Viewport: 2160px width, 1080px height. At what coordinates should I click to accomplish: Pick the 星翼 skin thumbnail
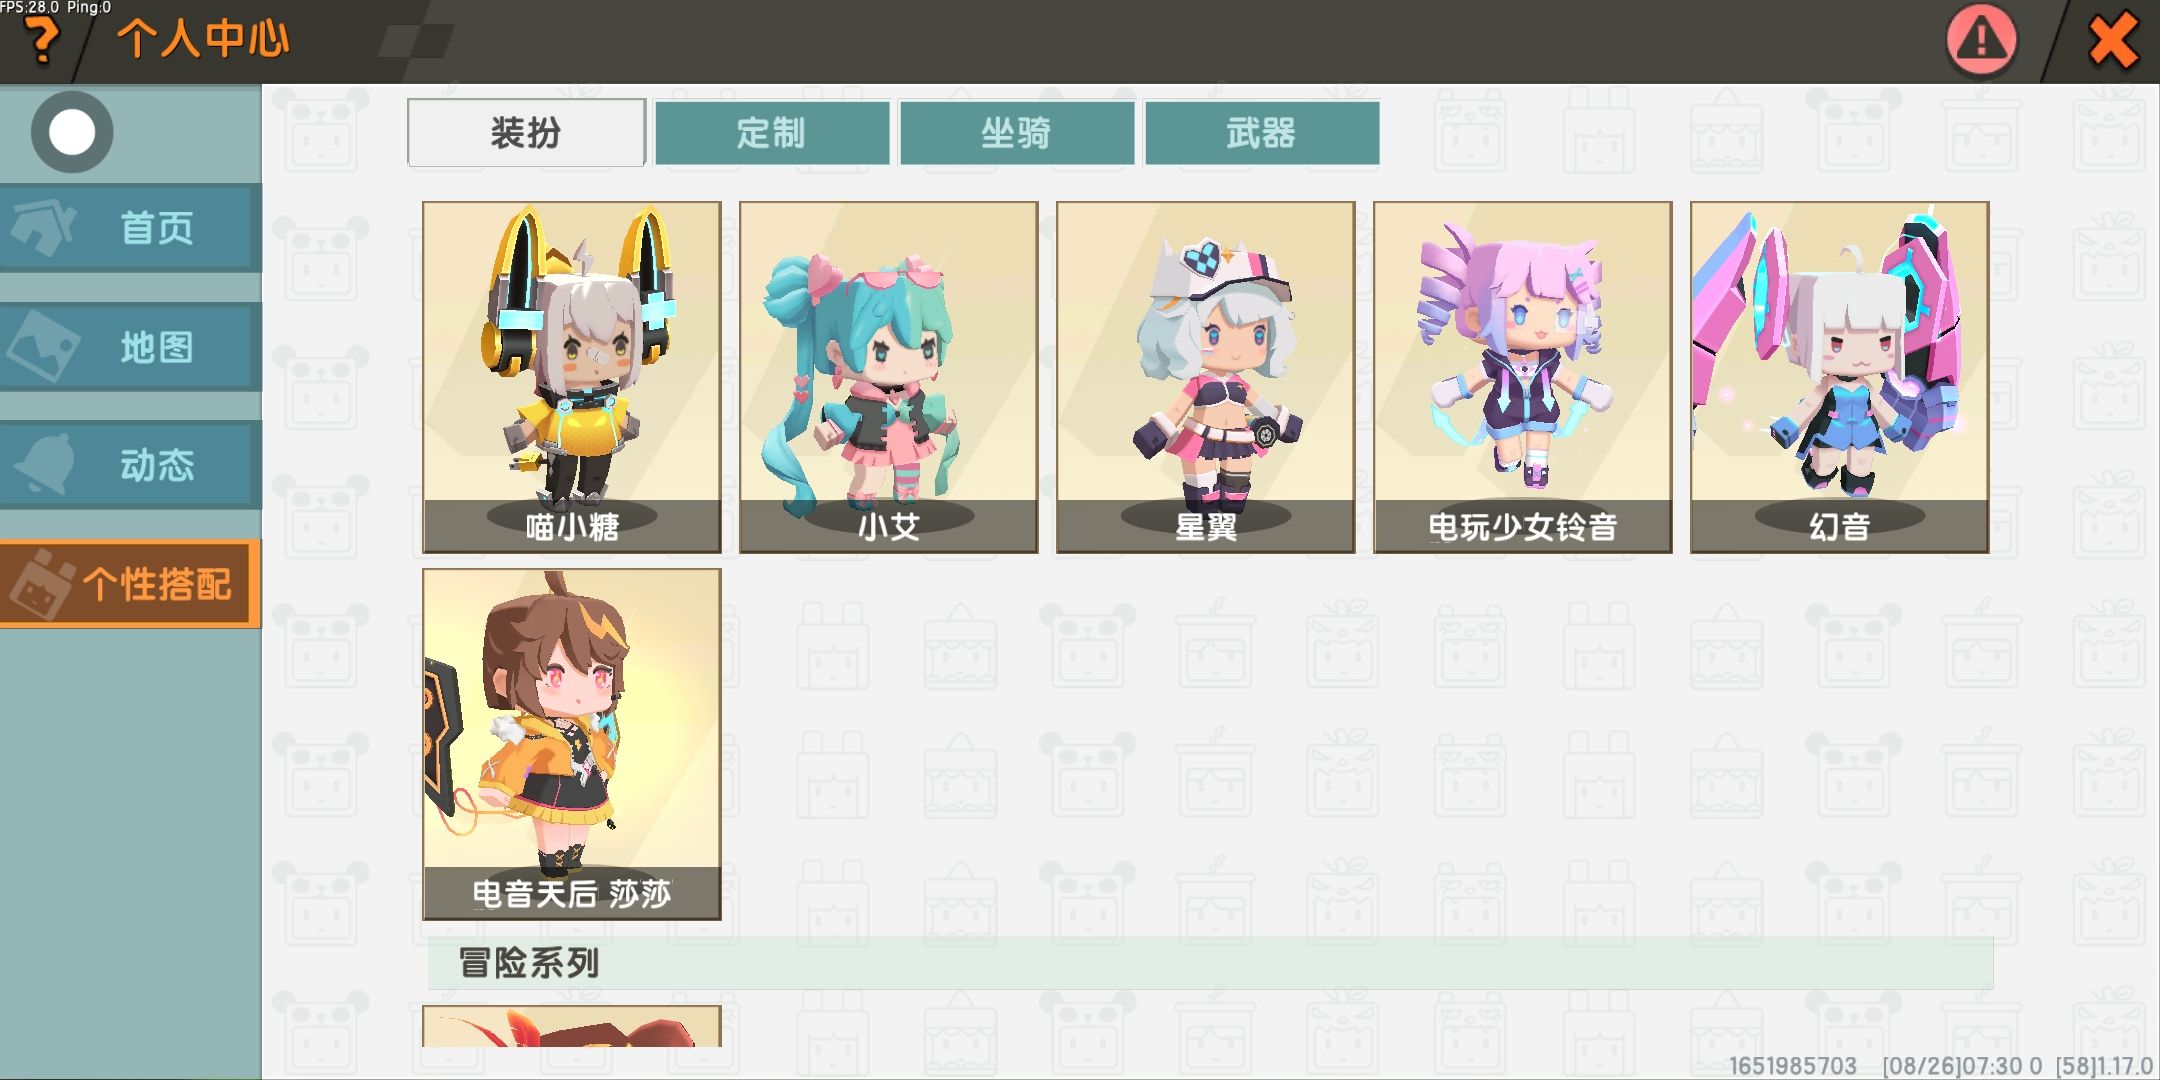coord(1206,377)
